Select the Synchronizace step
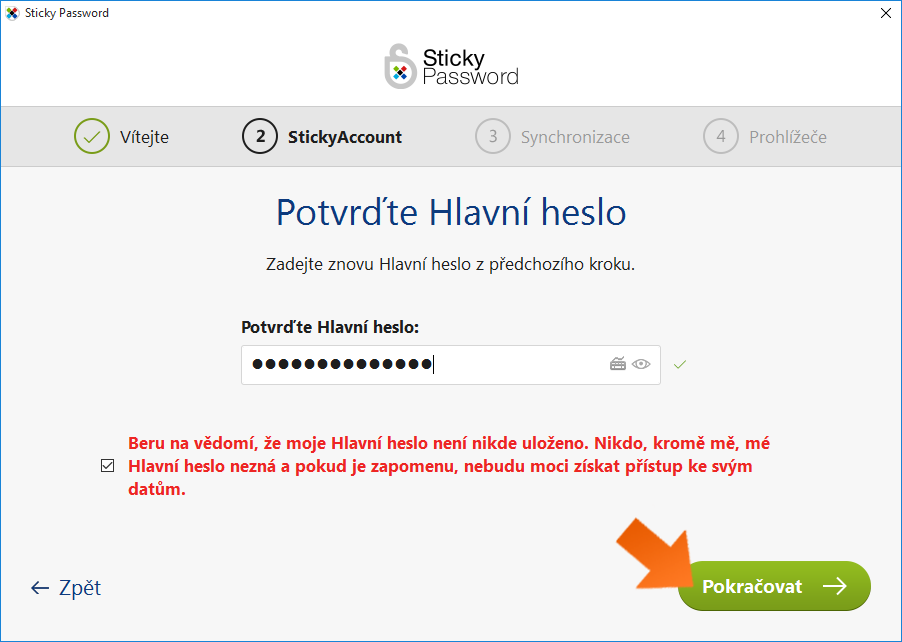Screen dimensions: 902x642 (x=552, y=136)
